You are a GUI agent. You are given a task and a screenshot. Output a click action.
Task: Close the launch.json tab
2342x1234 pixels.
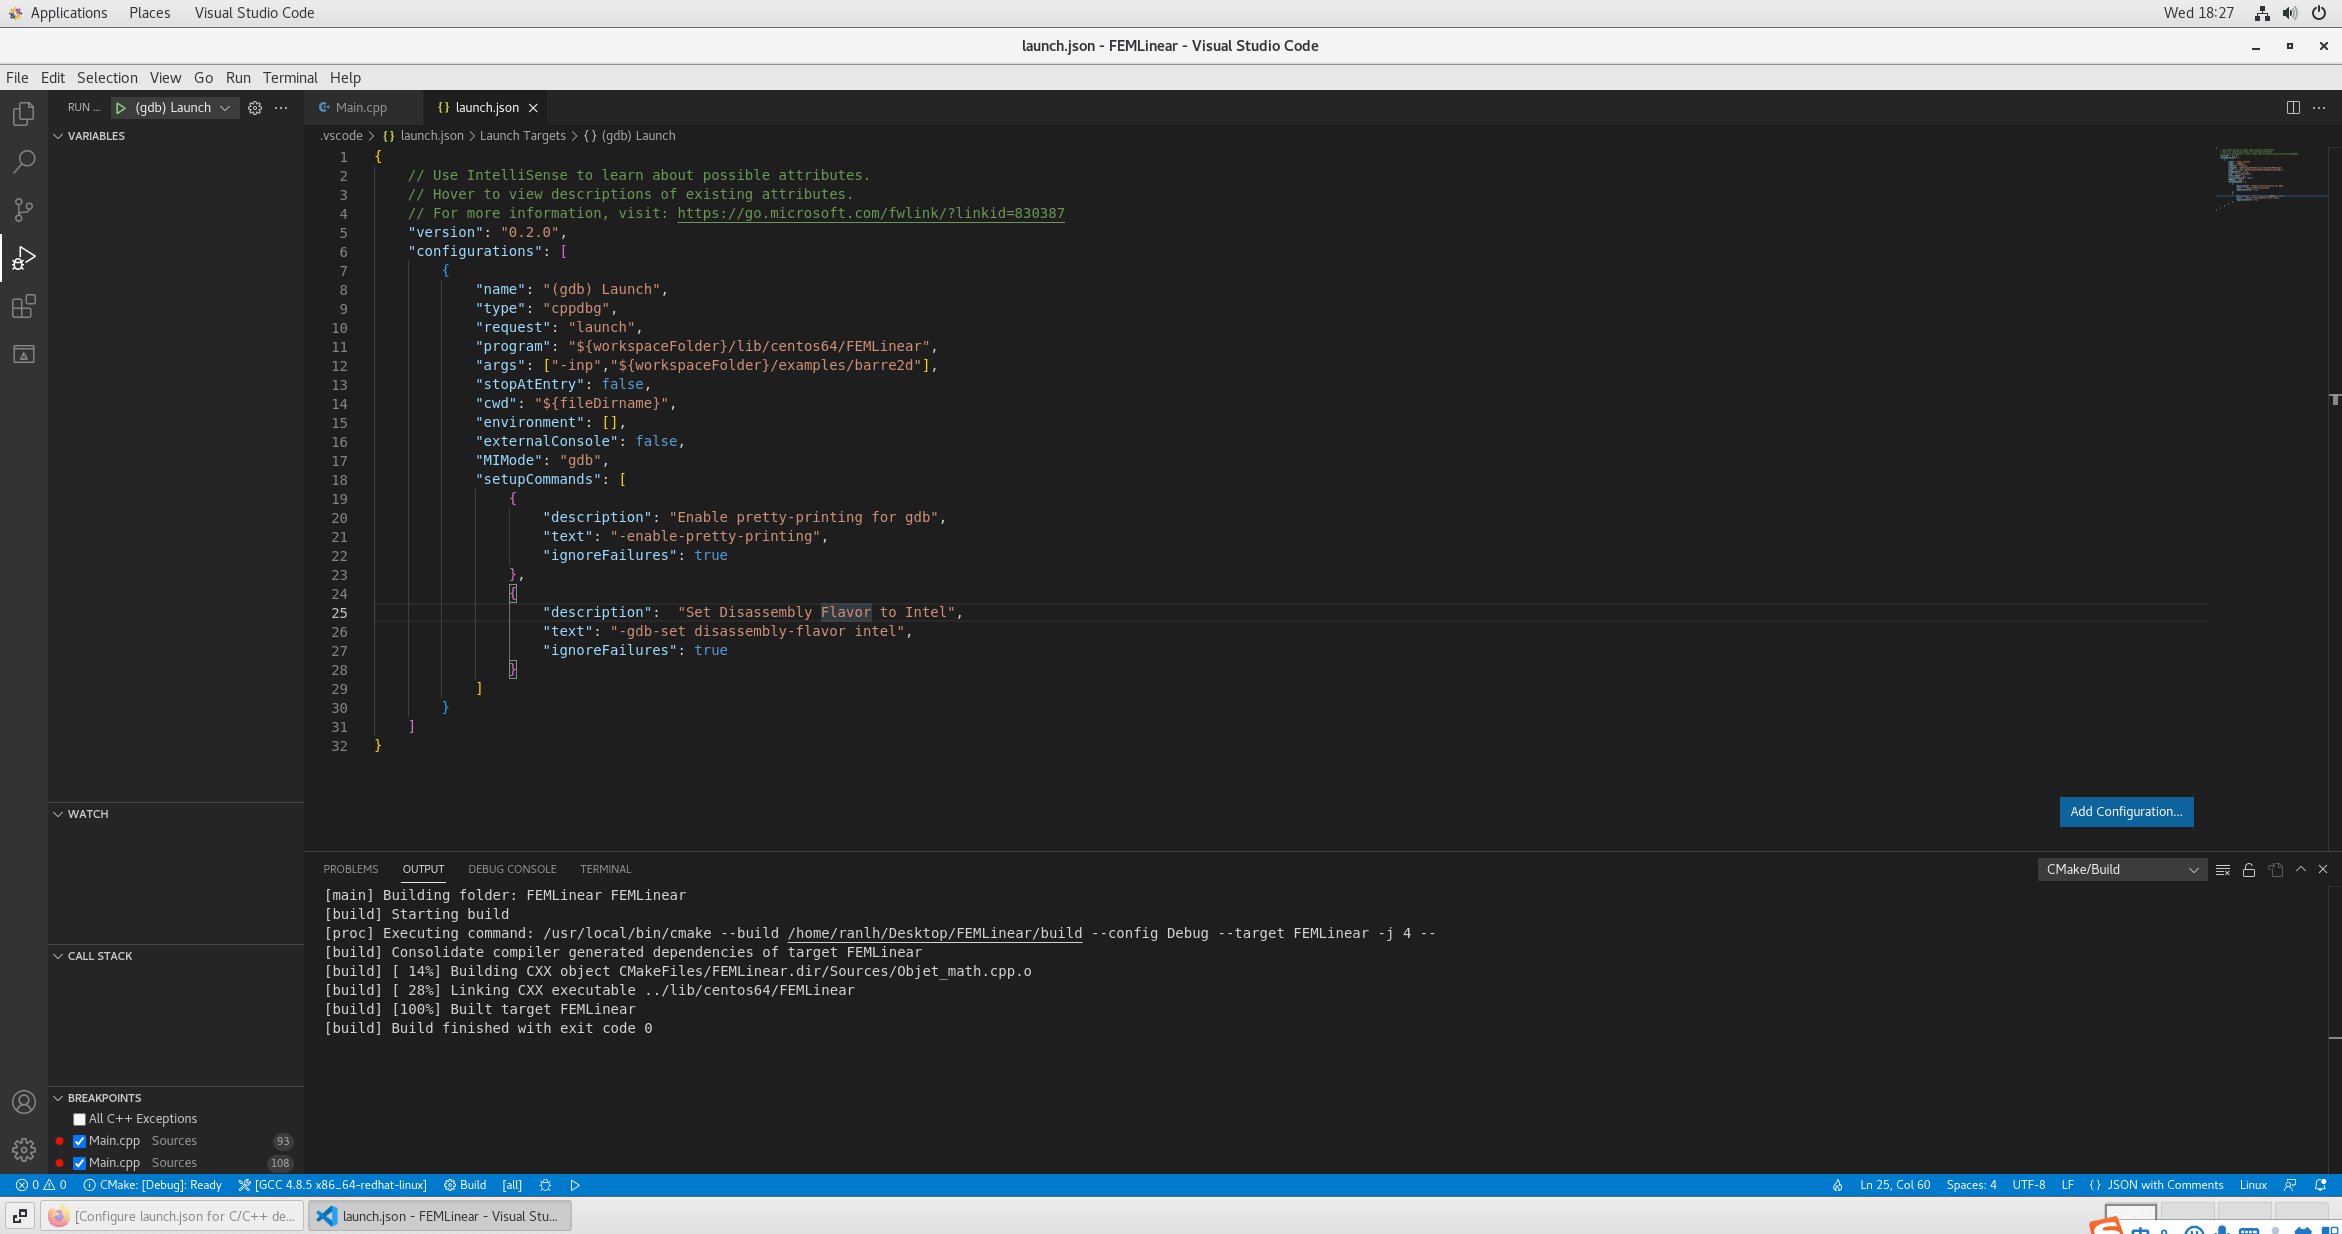[x=533, y=108]
